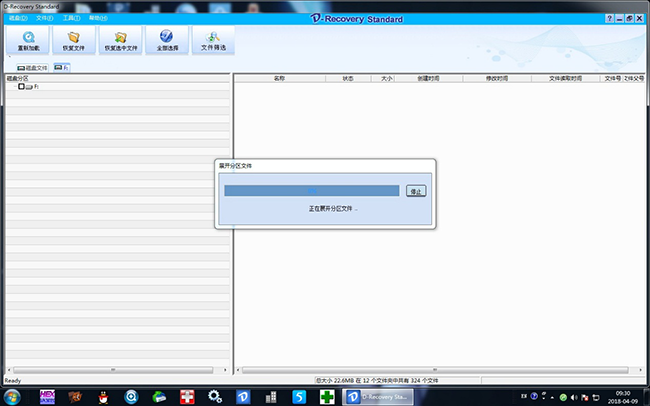Viewport: 650px width, 406px height.
Task: Click the D-Recovery Sta... running taskbar button
Action: [x=378, y=397]
